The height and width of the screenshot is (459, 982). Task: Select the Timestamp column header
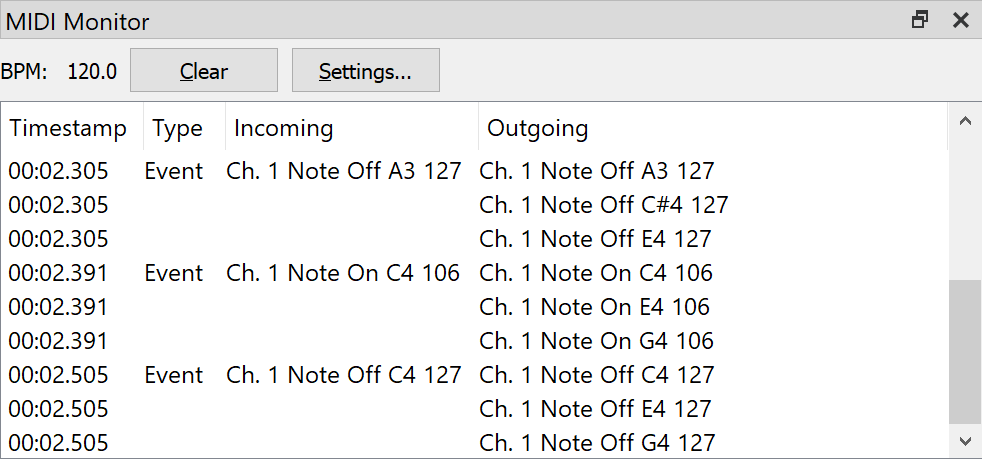[68, 128]
